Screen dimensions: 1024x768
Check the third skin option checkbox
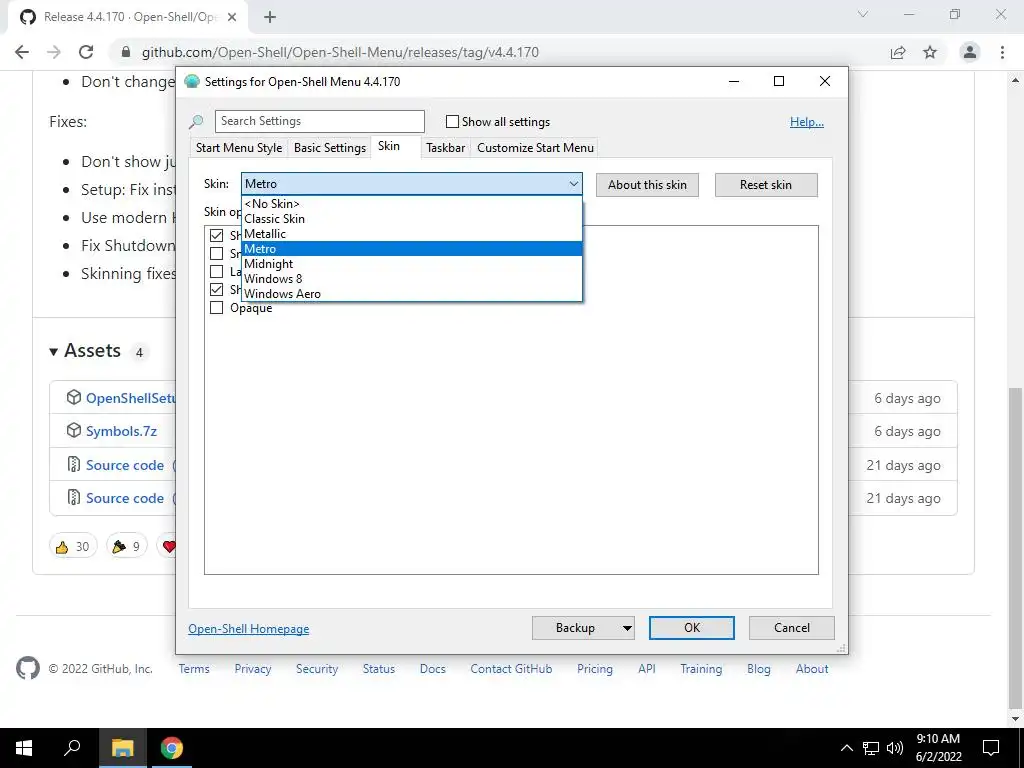(x=216, y=271)
